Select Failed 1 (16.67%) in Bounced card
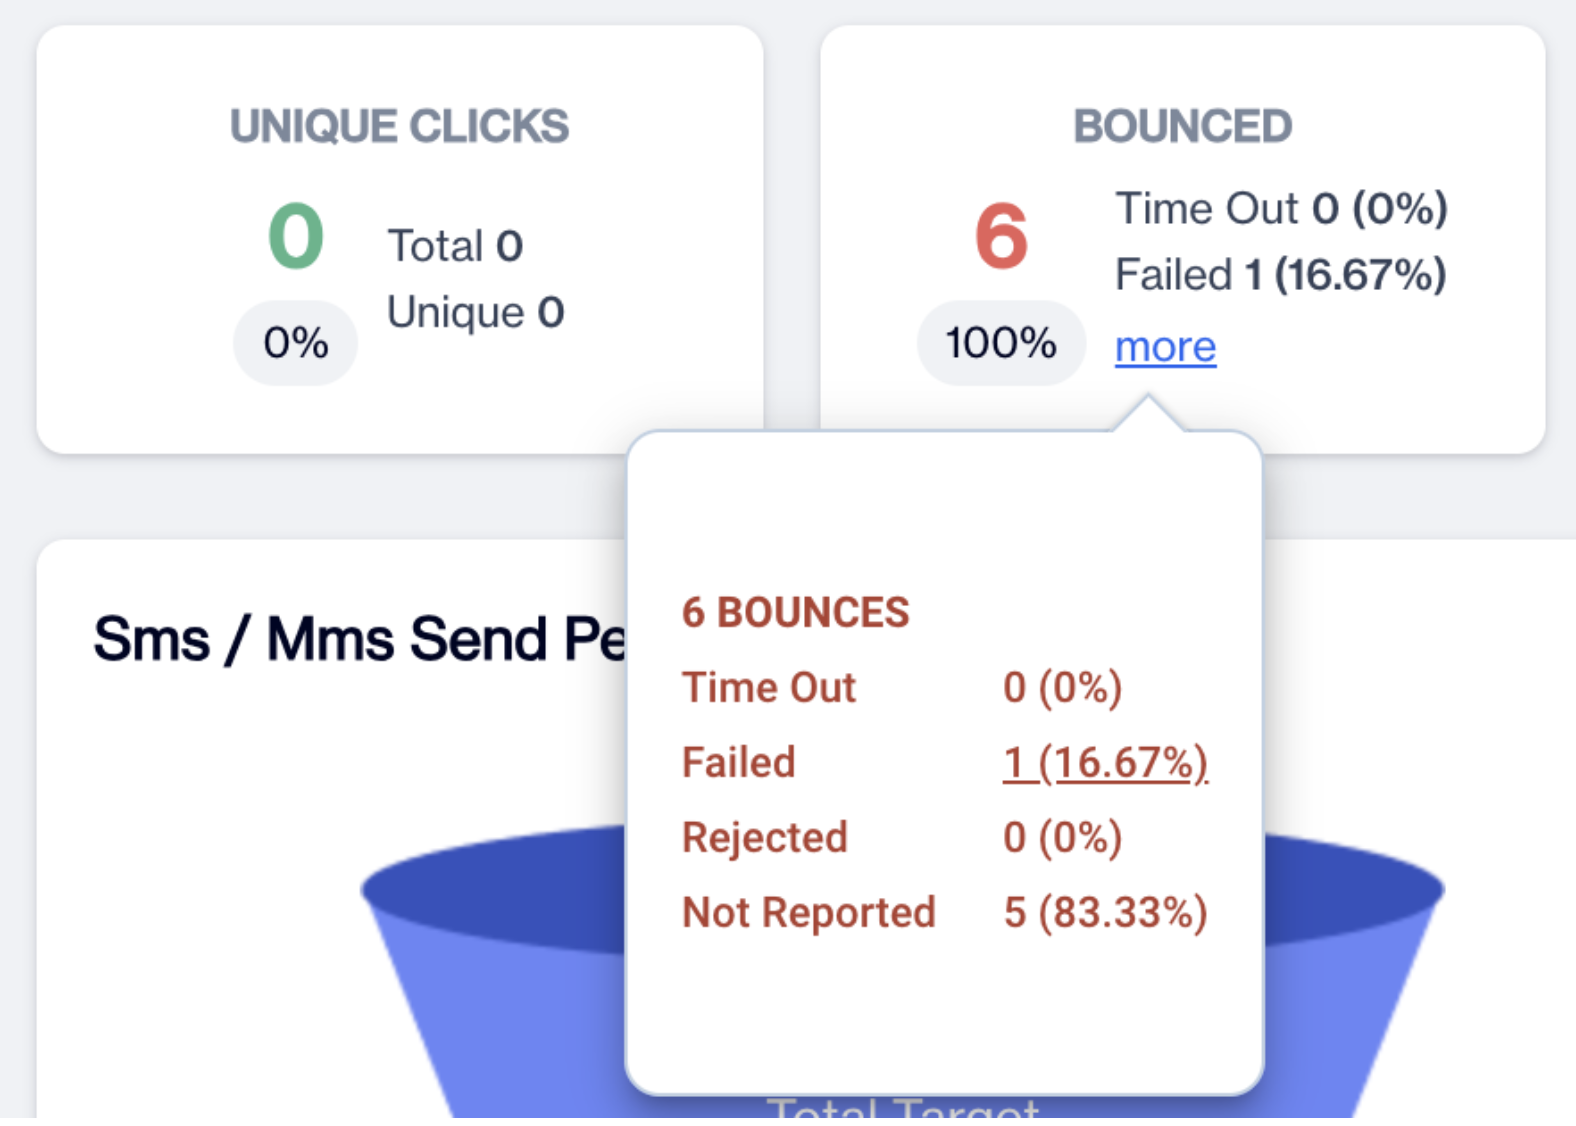This screenshot has width=1576, height=1126. coord(1281,275)
